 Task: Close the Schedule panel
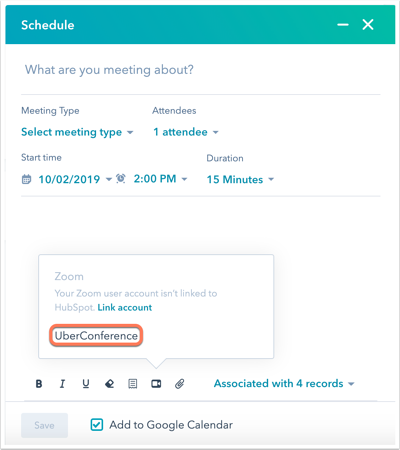point(368,25)
